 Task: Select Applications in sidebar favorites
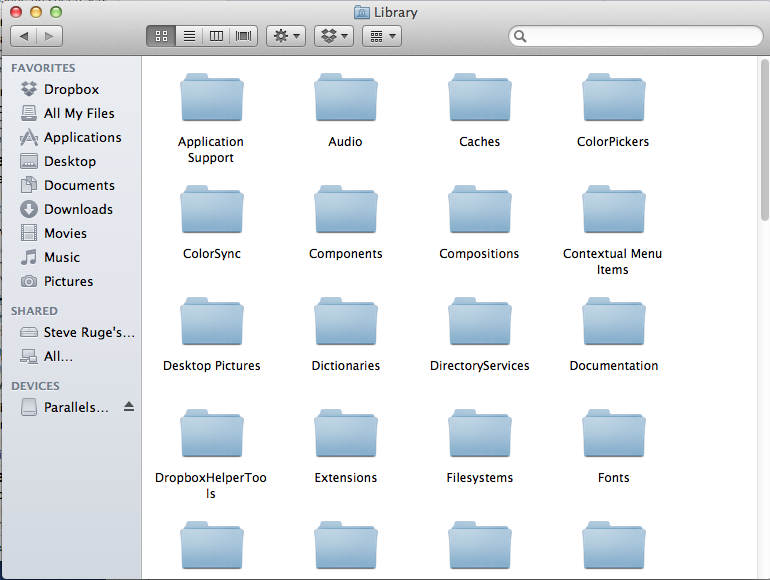[x=81, y=137]
